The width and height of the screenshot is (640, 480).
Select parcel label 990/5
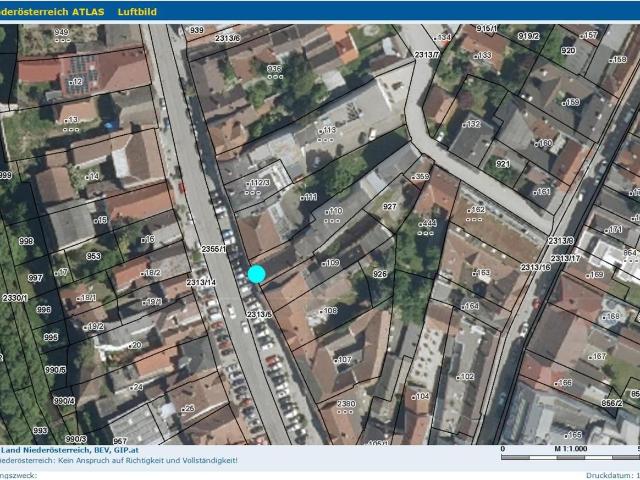click(56, 370)
